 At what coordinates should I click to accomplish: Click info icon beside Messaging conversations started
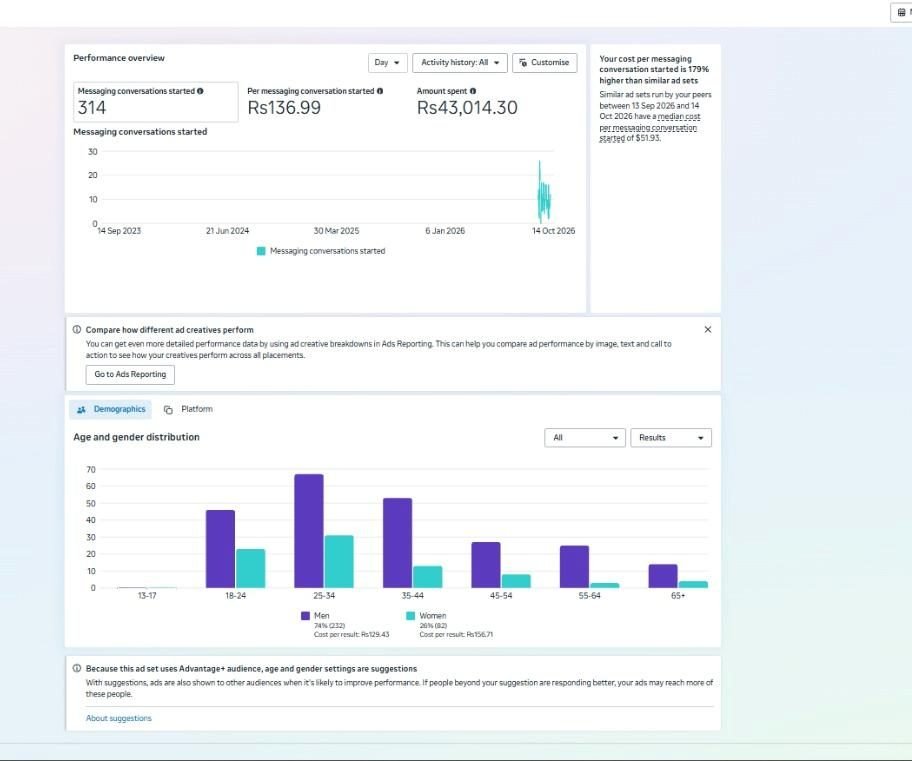pyautogui.click(x=200, y=91)
